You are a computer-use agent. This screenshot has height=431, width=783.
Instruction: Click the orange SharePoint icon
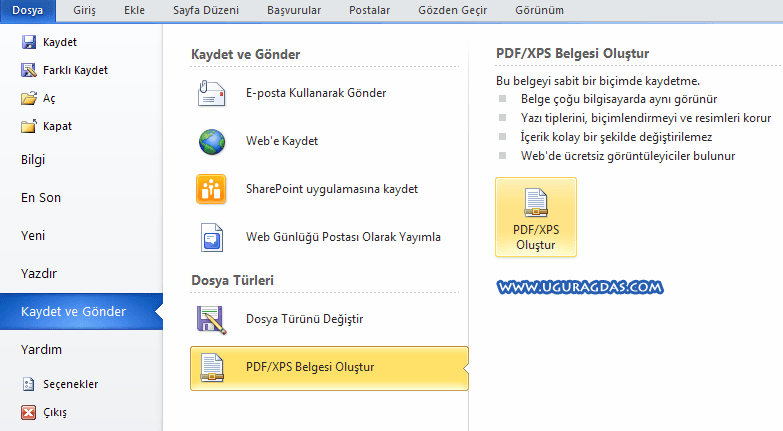pos(212,189)
